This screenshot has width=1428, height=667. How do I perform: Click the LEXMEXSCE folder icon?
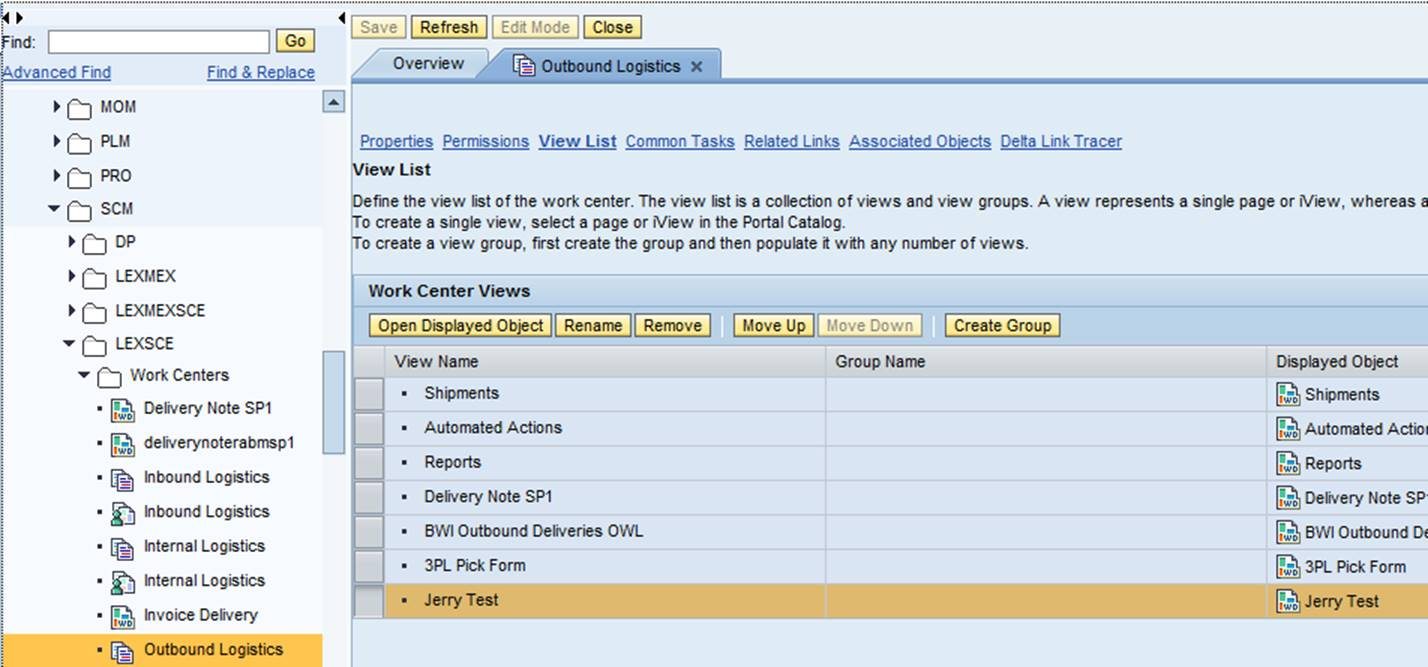95,311
